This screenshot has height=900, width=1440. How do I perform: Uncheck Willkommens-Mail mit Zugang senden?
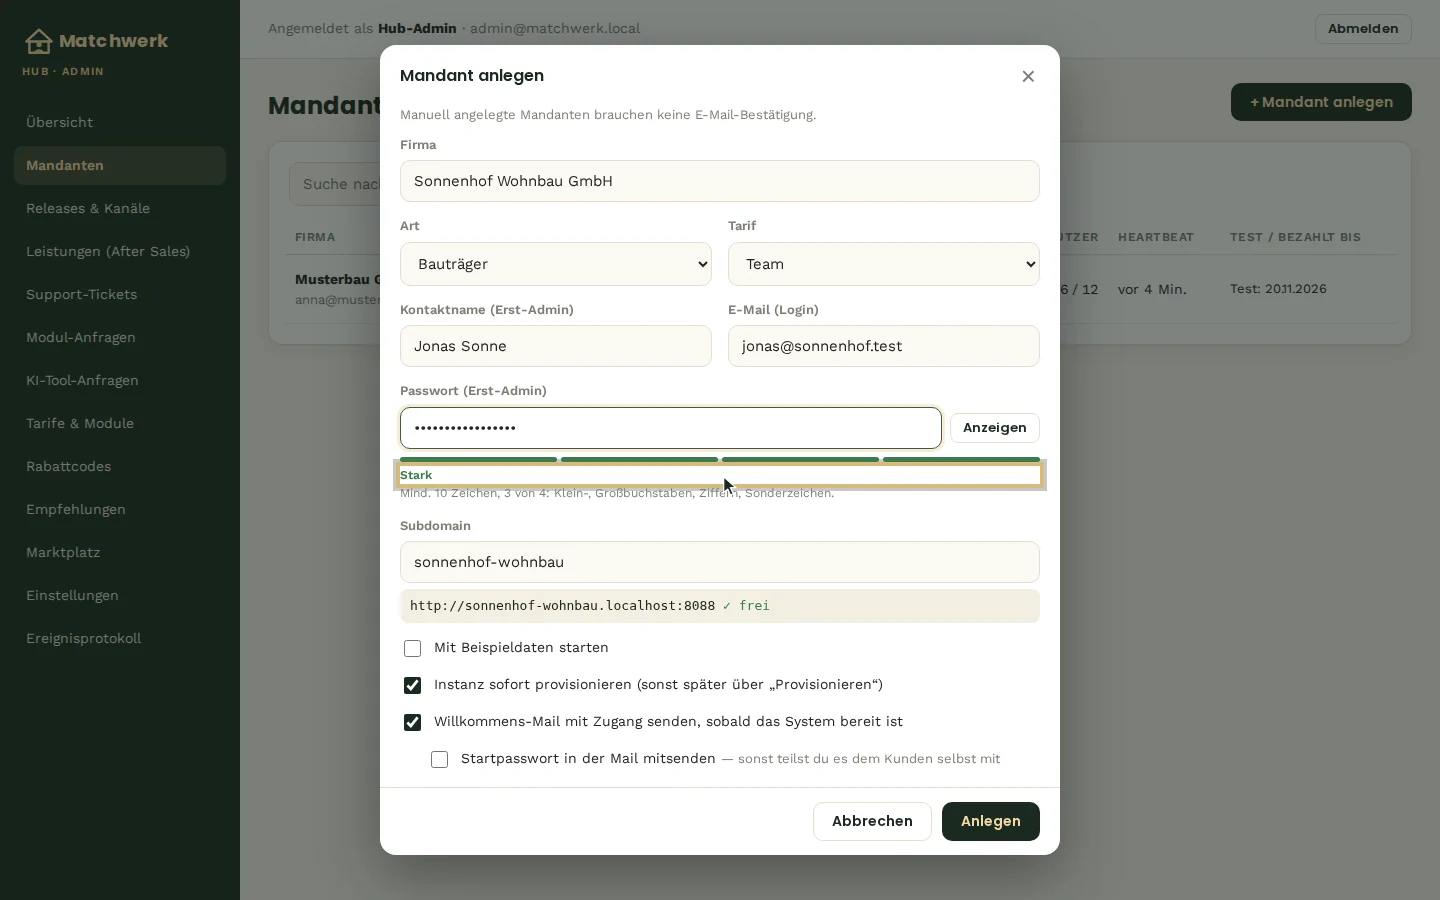(412, 722)
